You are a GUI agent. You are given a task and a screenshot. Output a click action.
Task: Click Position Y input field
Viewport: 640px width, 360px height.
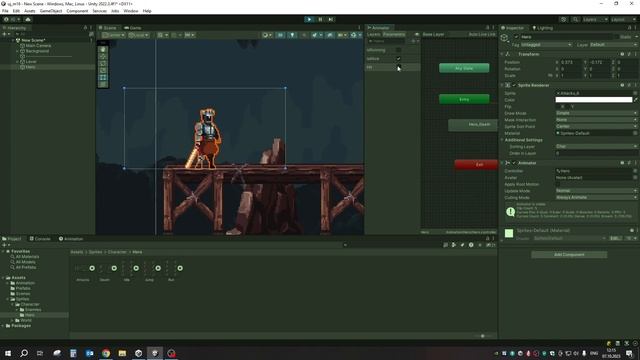coord(599,62)
